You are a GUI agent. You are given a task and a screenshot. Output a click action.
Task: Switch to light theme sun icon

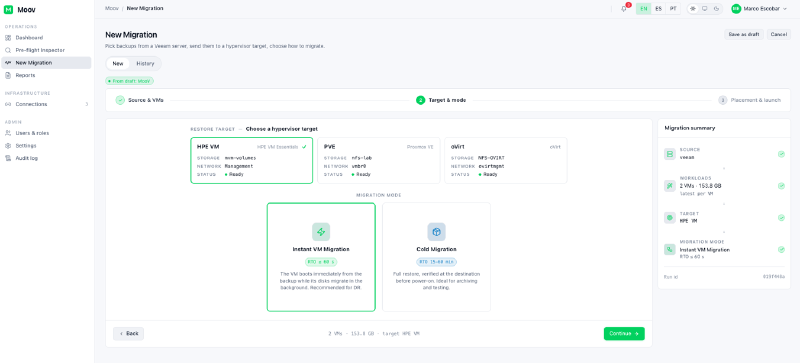(693, 9)
